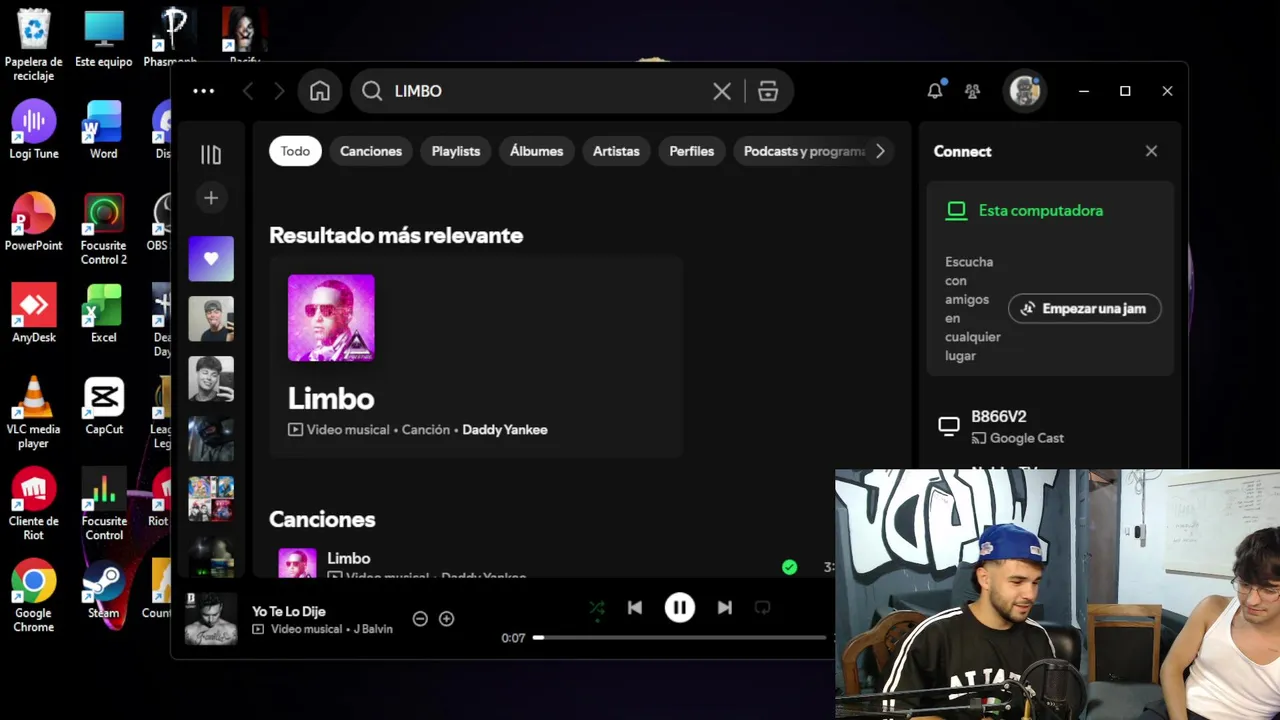Open the Limbo top result title
Image resolution: width=1280 pixels, height=720 pixels.
(x=331, y=398)
